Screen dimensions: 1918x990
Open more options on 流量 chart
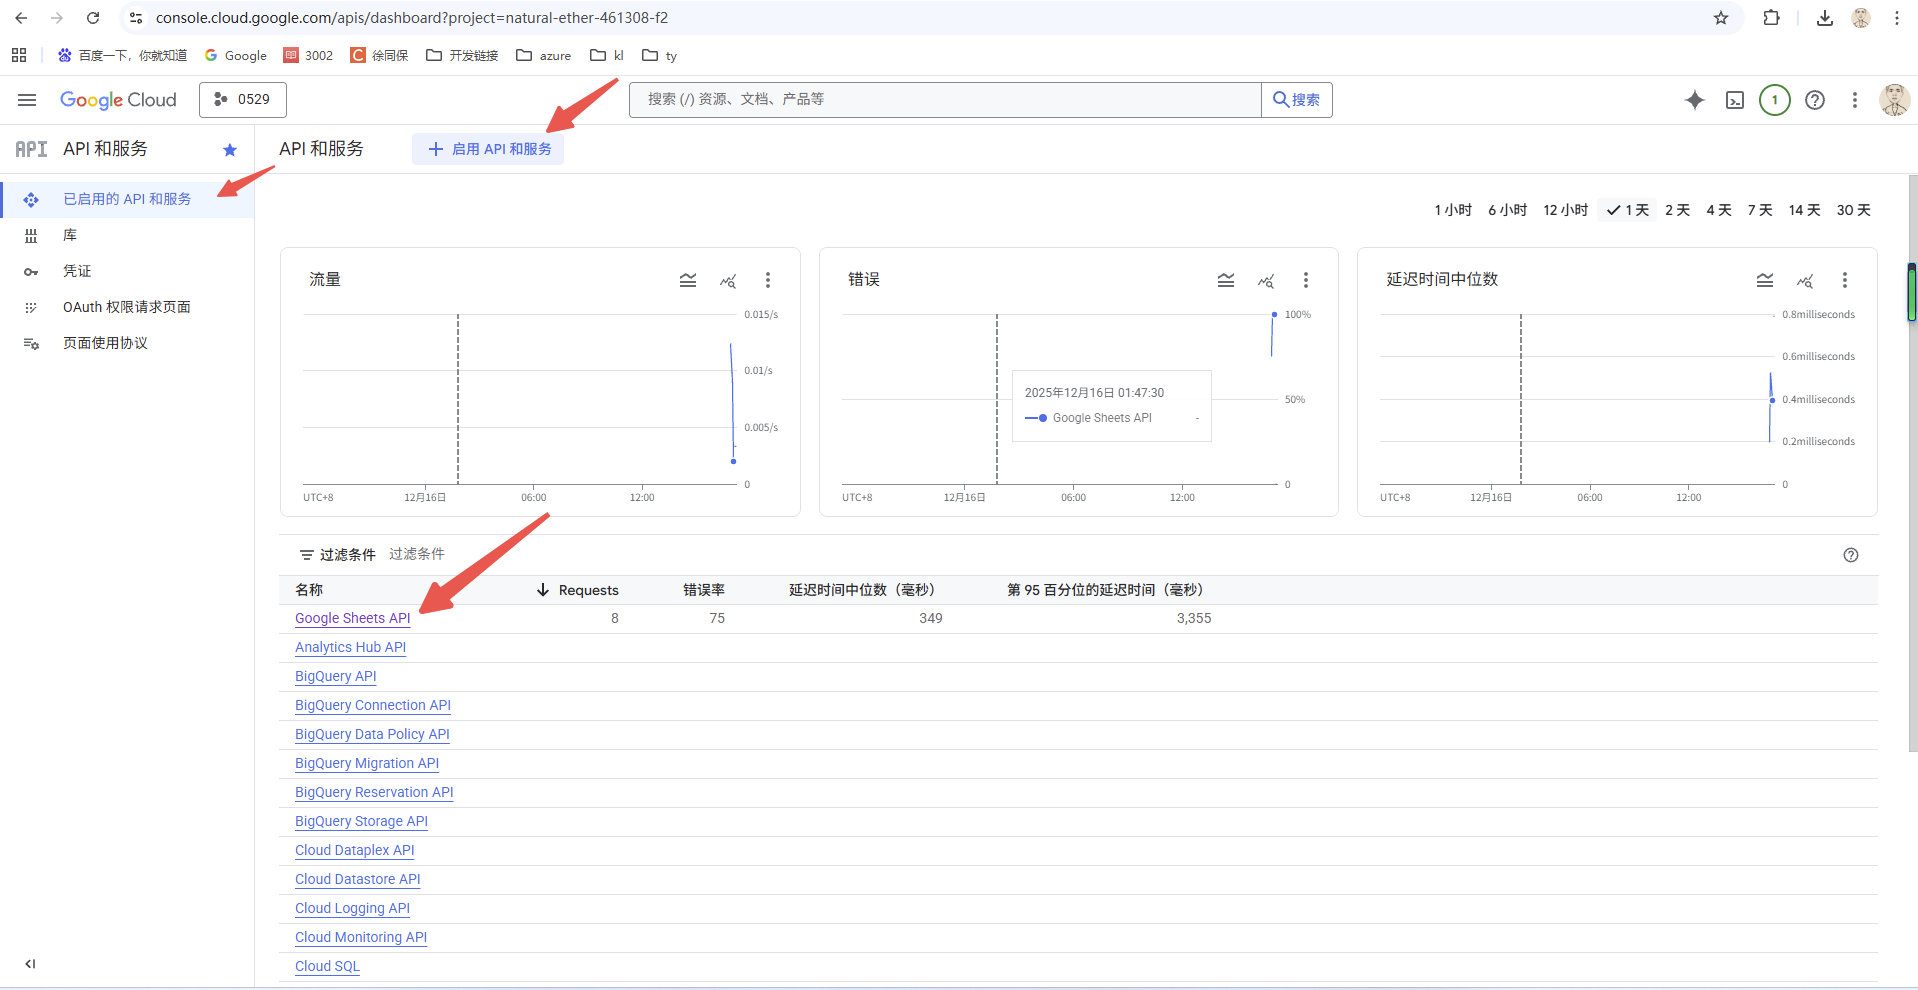[768, 280]
